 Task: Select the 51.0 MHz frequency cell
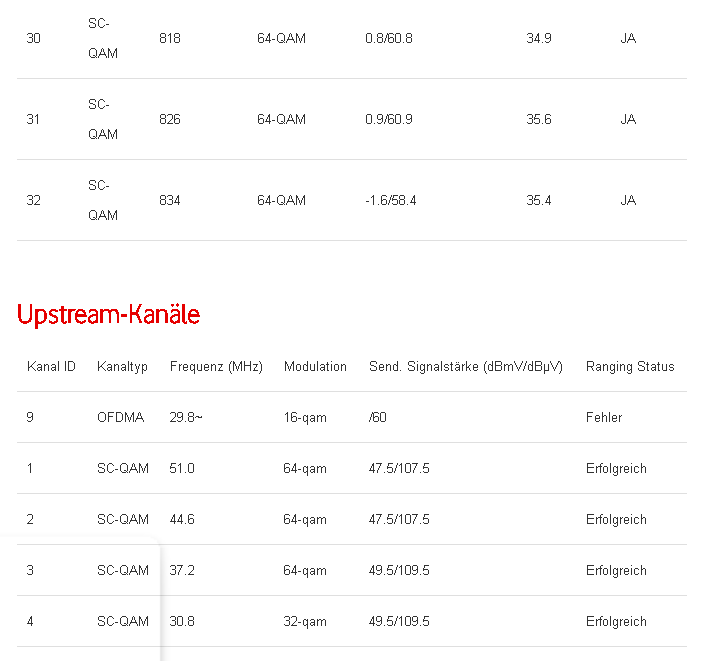click(183, 469)
